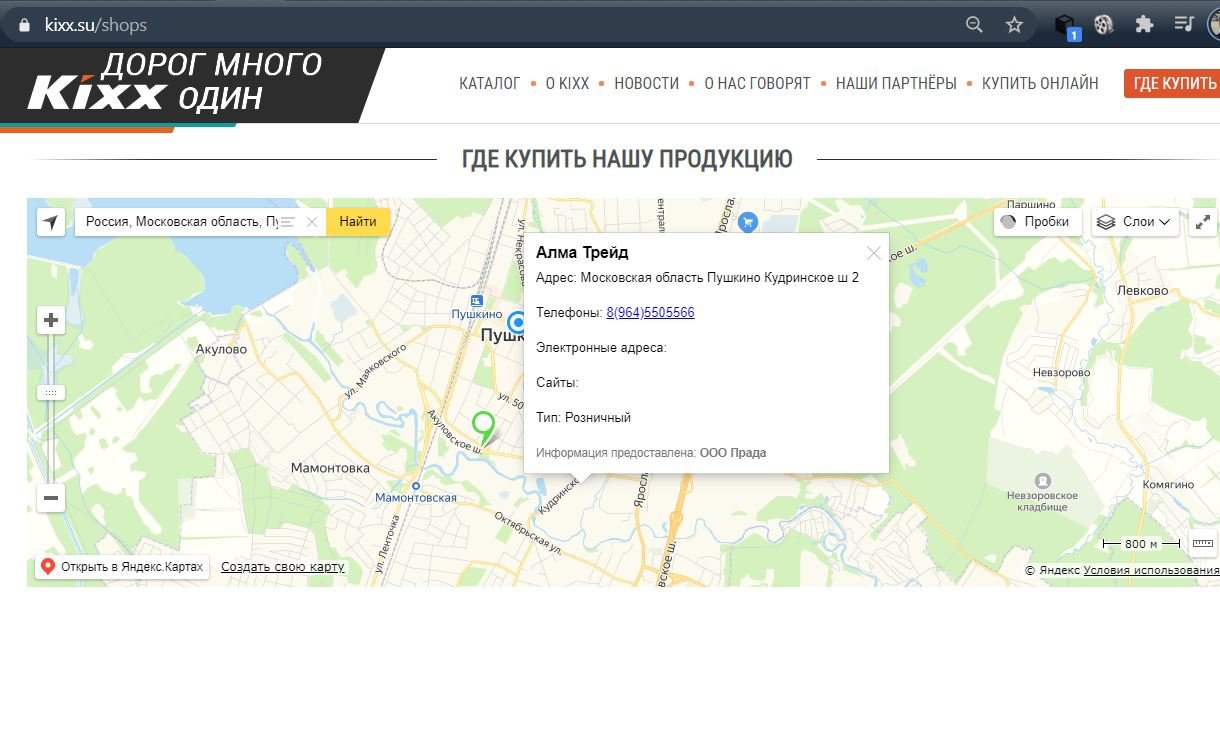Click Создать свою карту link

(283, 567)
